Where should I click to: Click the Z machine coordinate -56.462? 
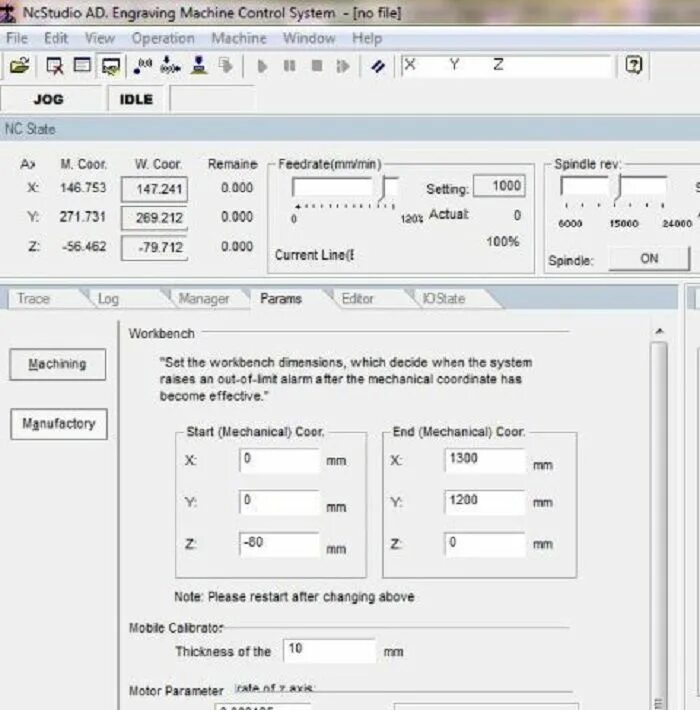coord(84,247)
